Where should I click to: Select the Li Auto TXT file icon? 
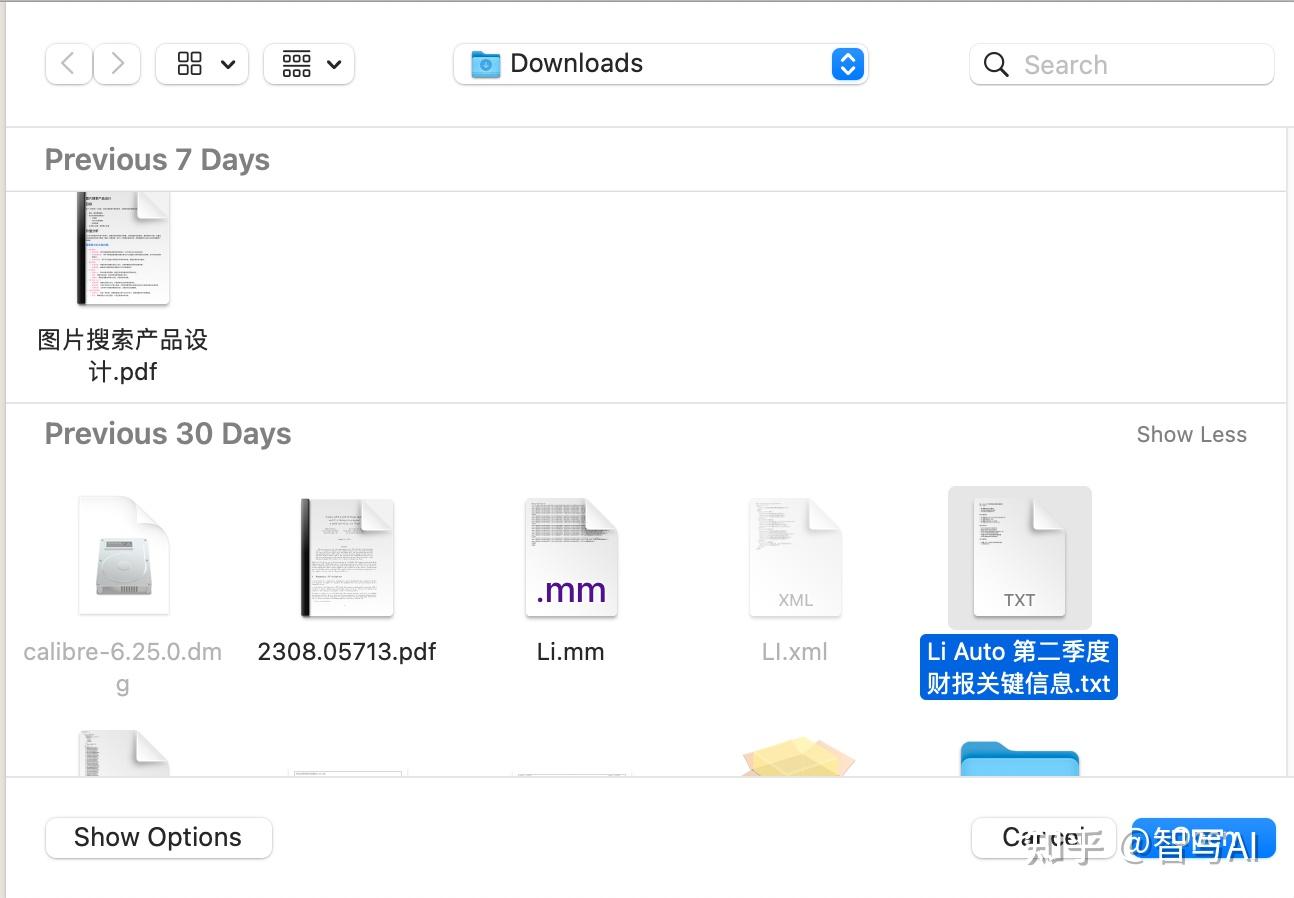[x=1019, y=557]
